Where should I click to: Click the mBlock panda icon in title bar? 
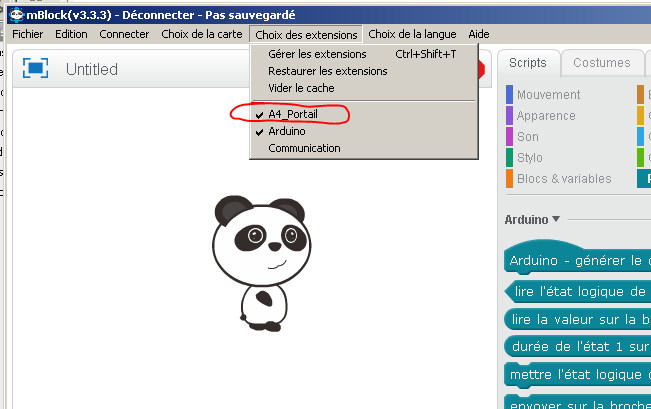pyautogui.click(x=17, y=14)
